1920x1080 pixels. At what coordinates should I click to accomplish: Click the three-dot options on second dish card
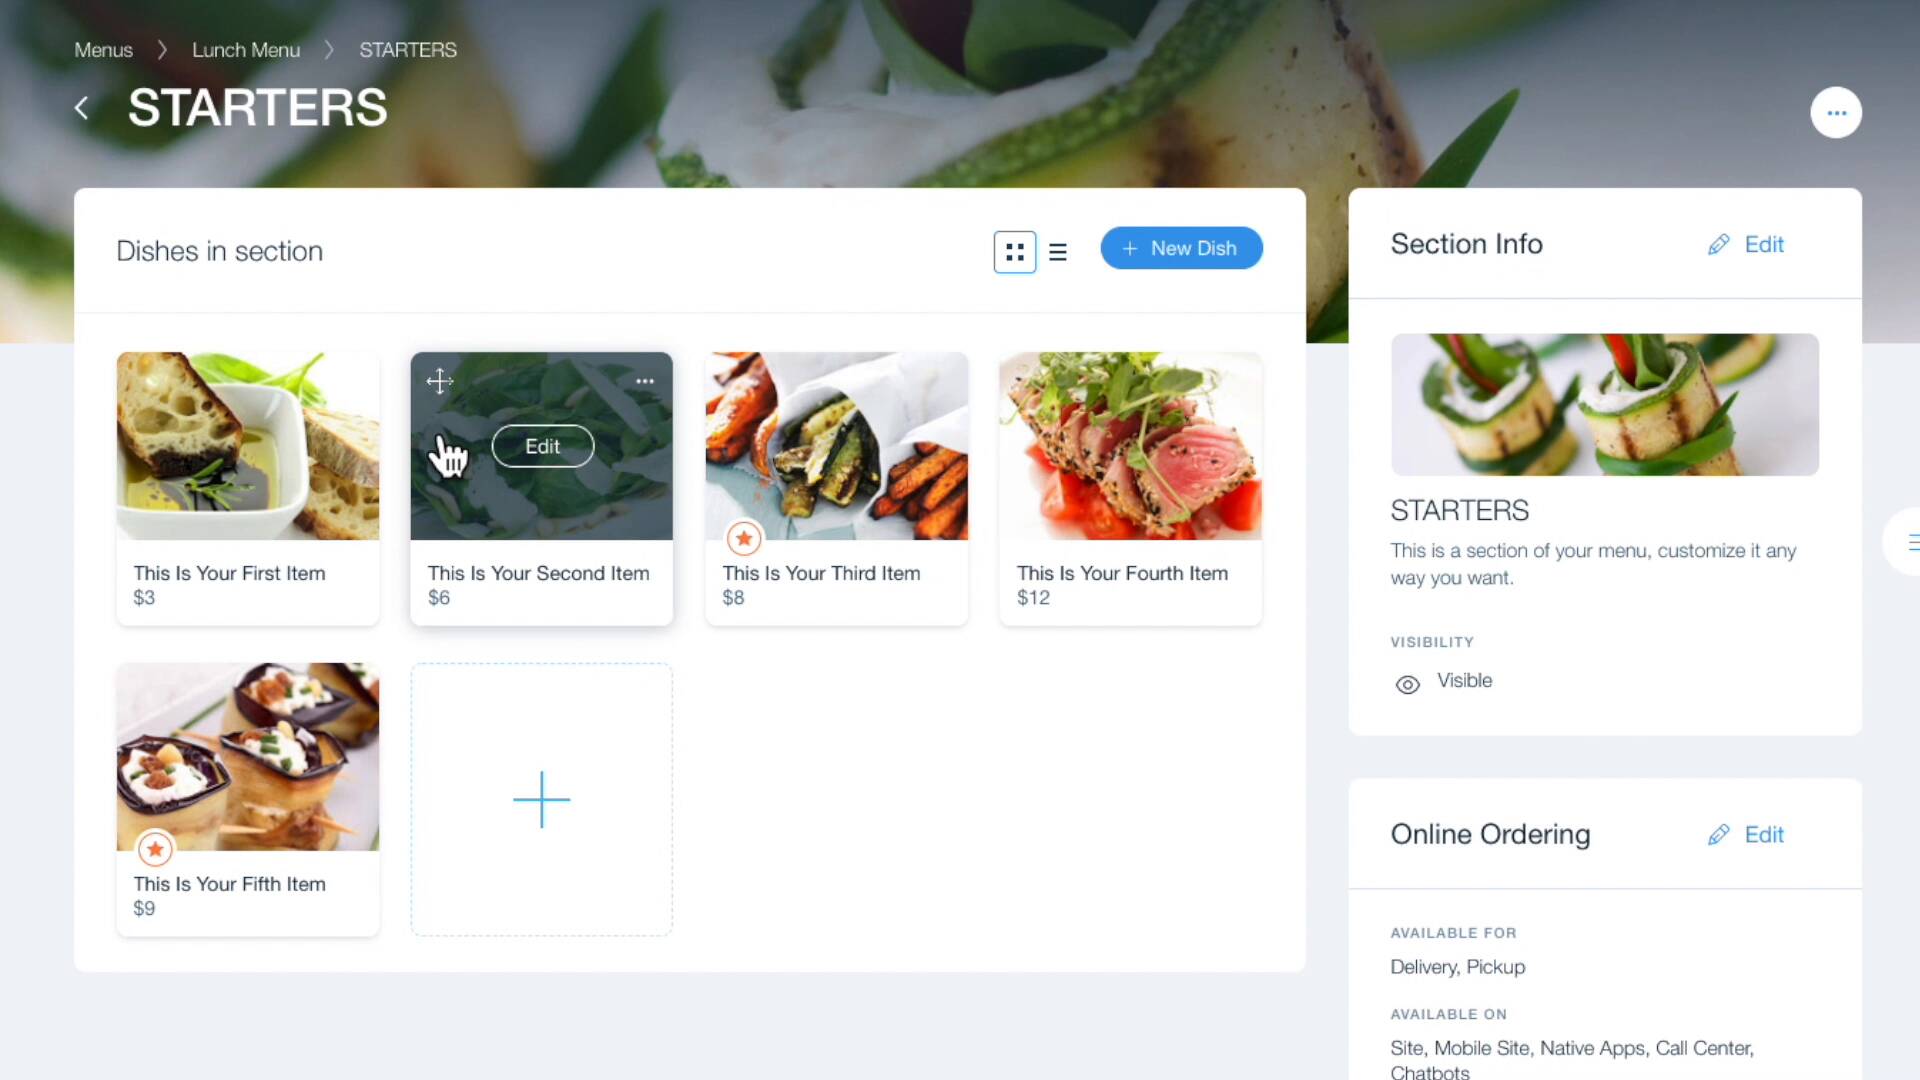645,381
